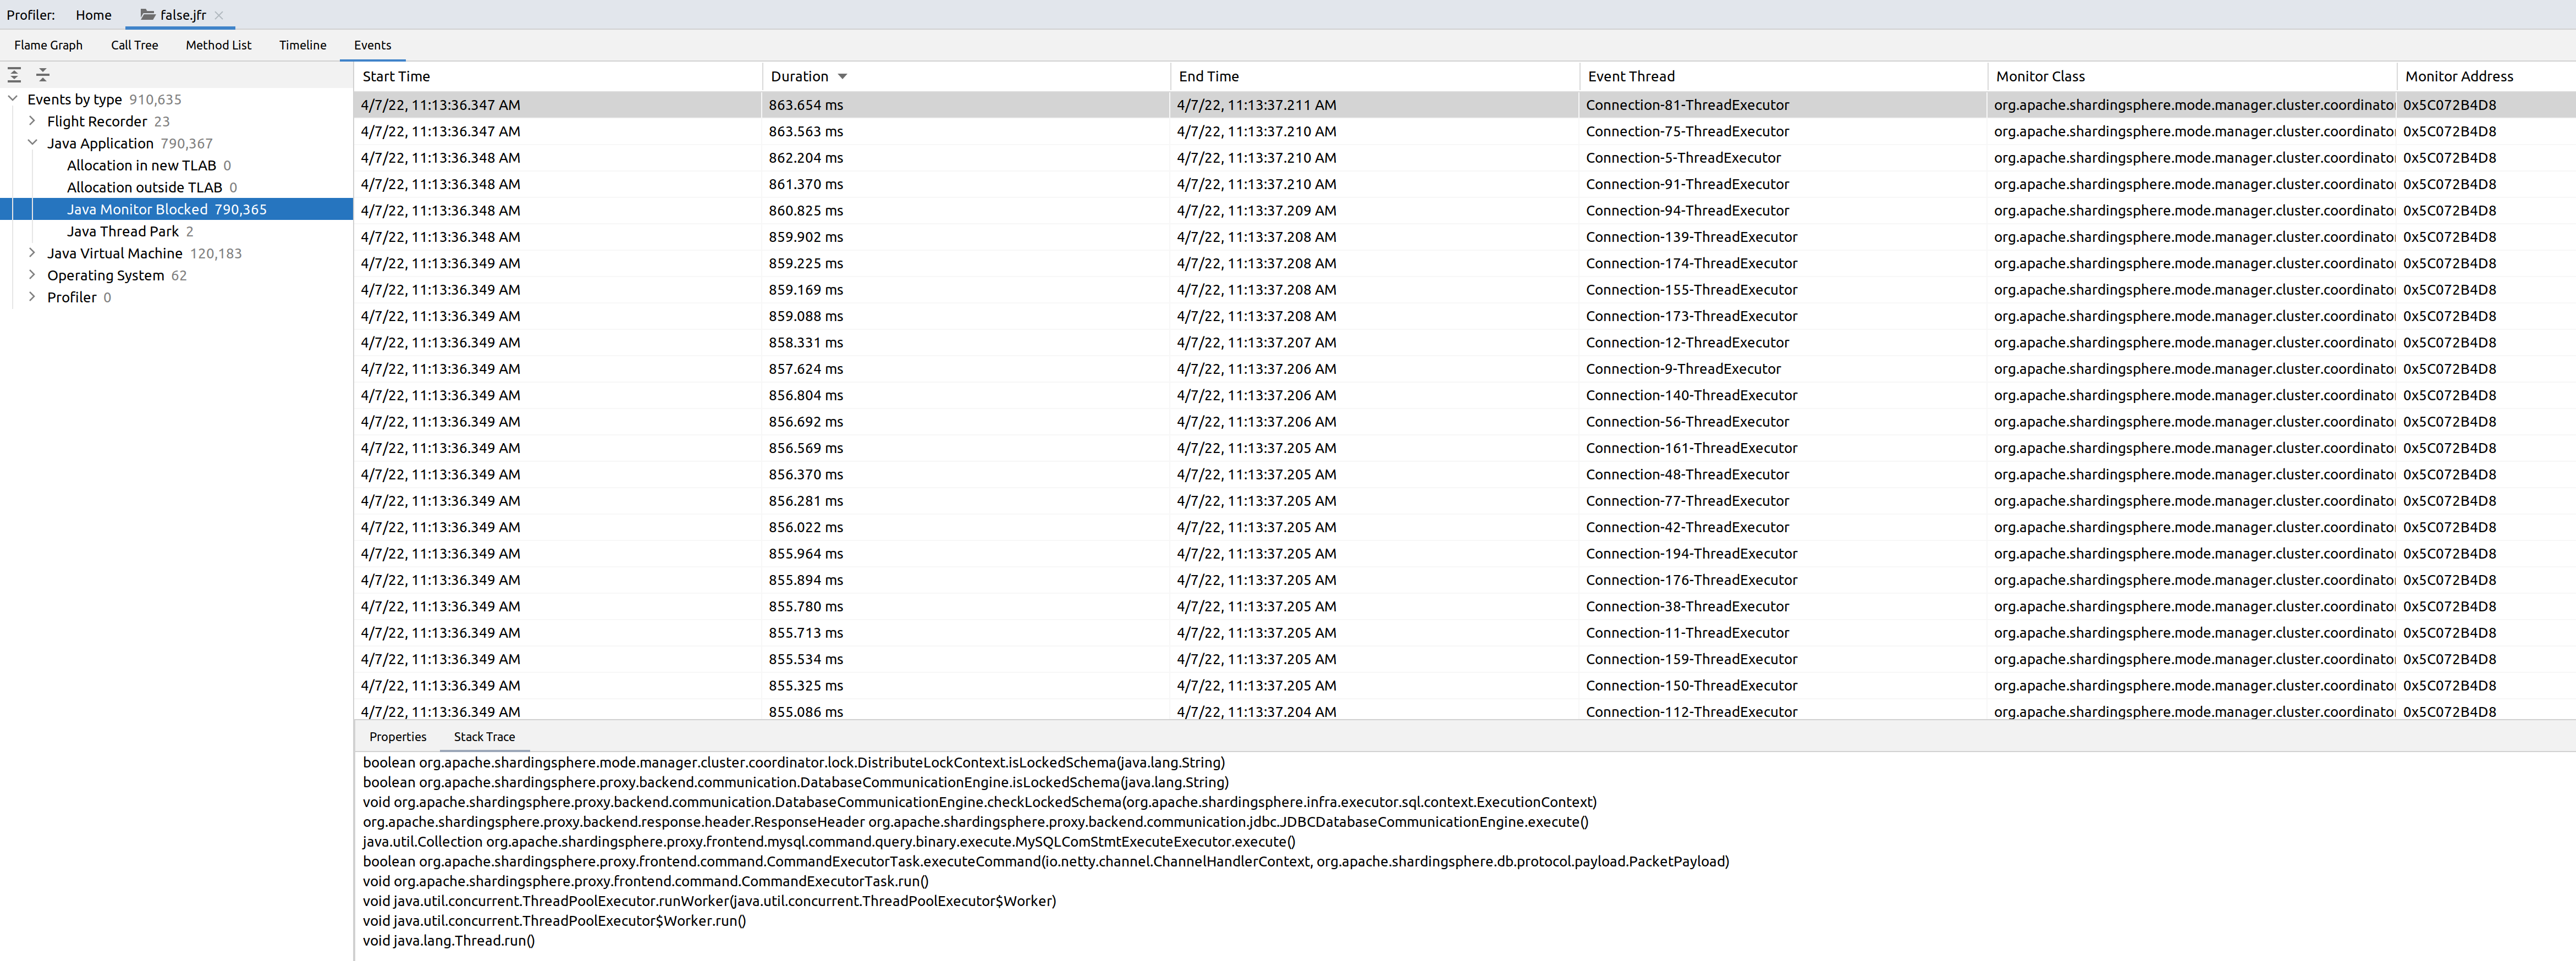
Task: Select row for Connection-150-ThreadExecutor
Action: point(1465,686)
